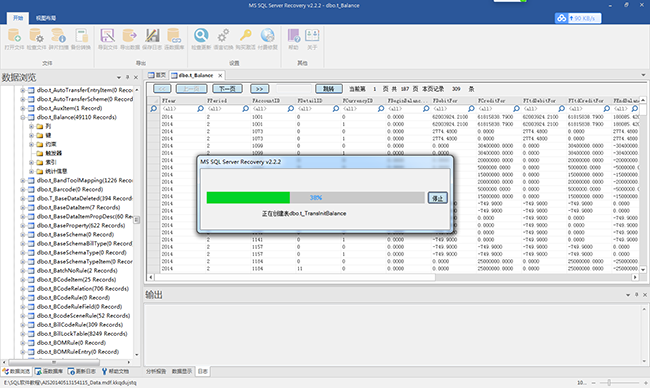Open the data display output tab
650x388 pixels.
tap(182, 371)
